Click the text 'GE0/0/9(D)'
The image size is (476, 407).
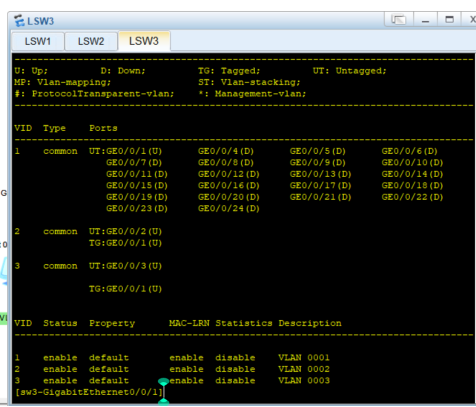tap(318, 163)
